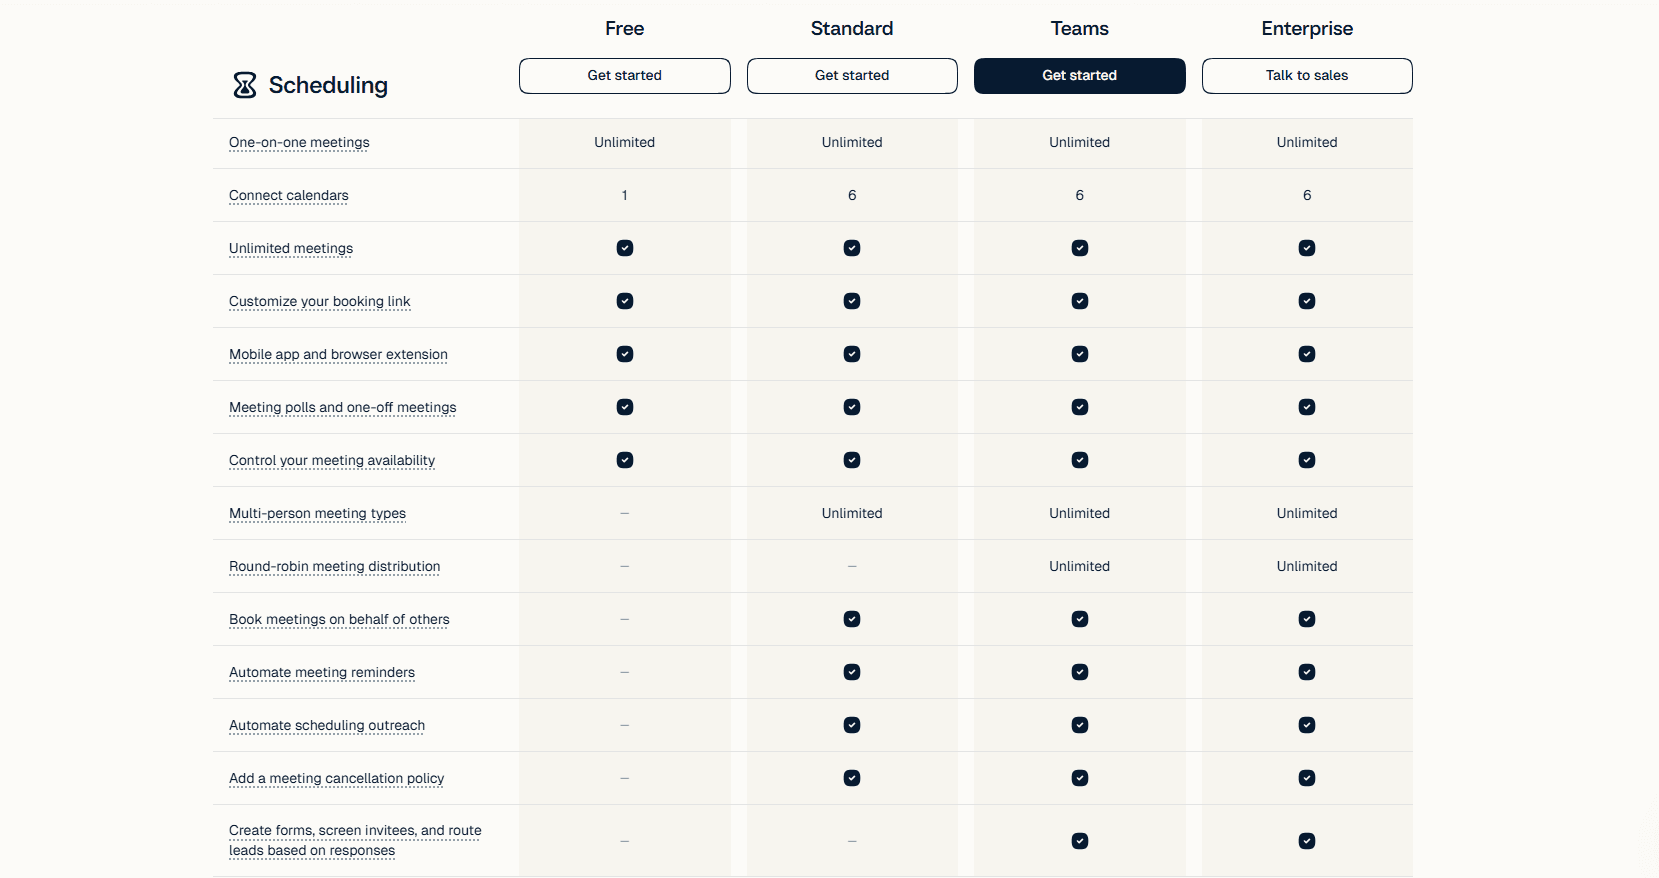Image resolution: width=1659 pixels, height=878 pixels.
Task: Open the Connect calendars feature link
Action: pyautogui.click(x=289, y=196)
